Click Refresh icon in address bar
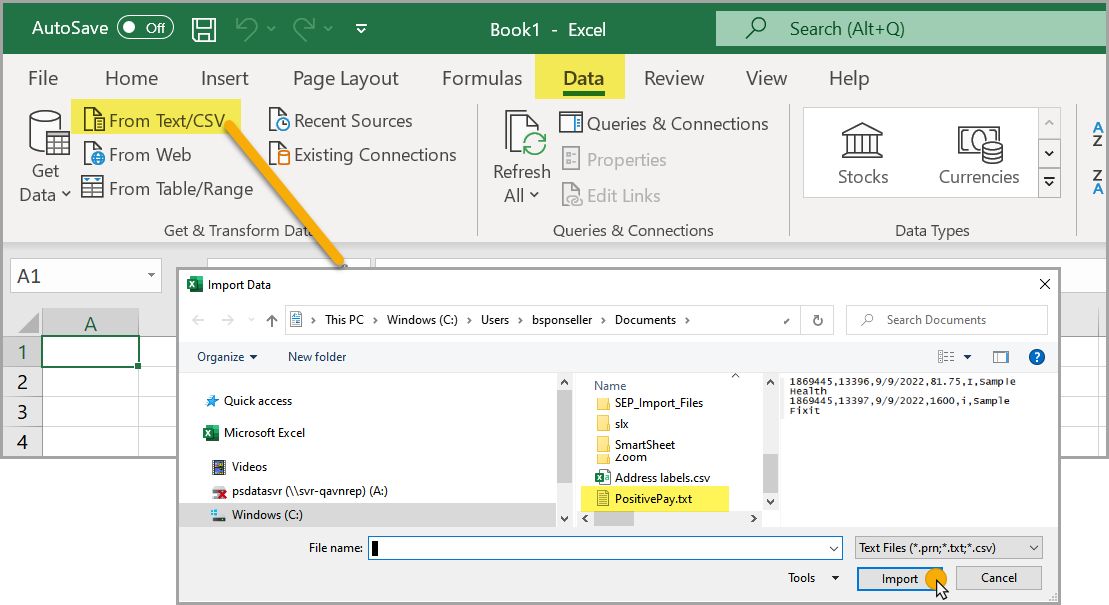 (x=818, y=321)
